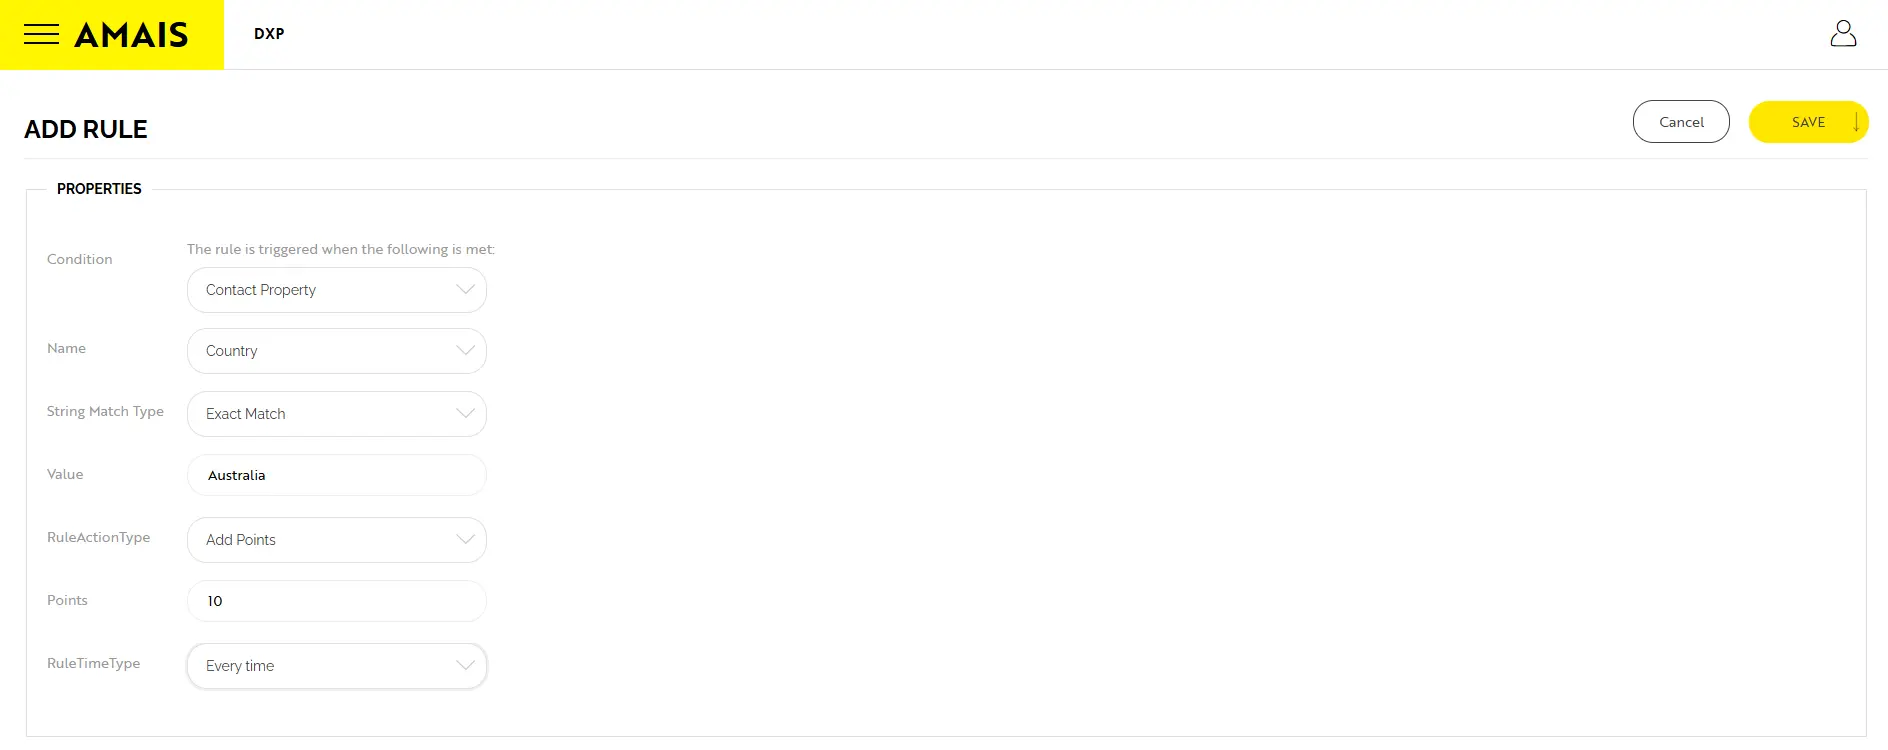Click the arrow on the SAVE button
Viewport: 1888px width, 750px height.
1856,122
